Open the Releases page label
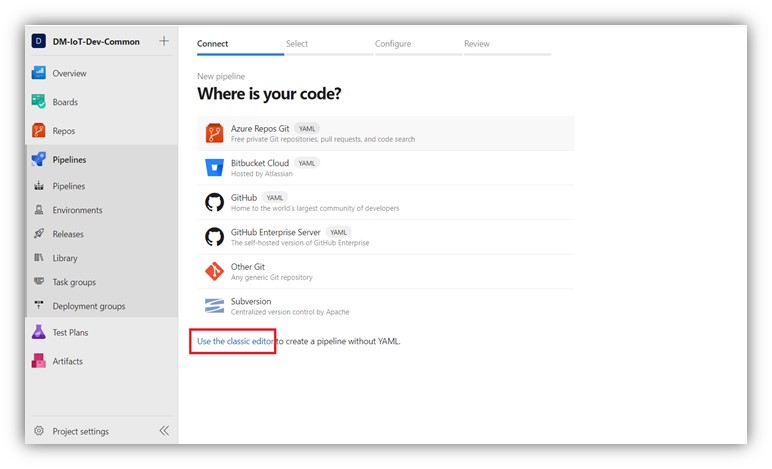 tap(68, 234)
